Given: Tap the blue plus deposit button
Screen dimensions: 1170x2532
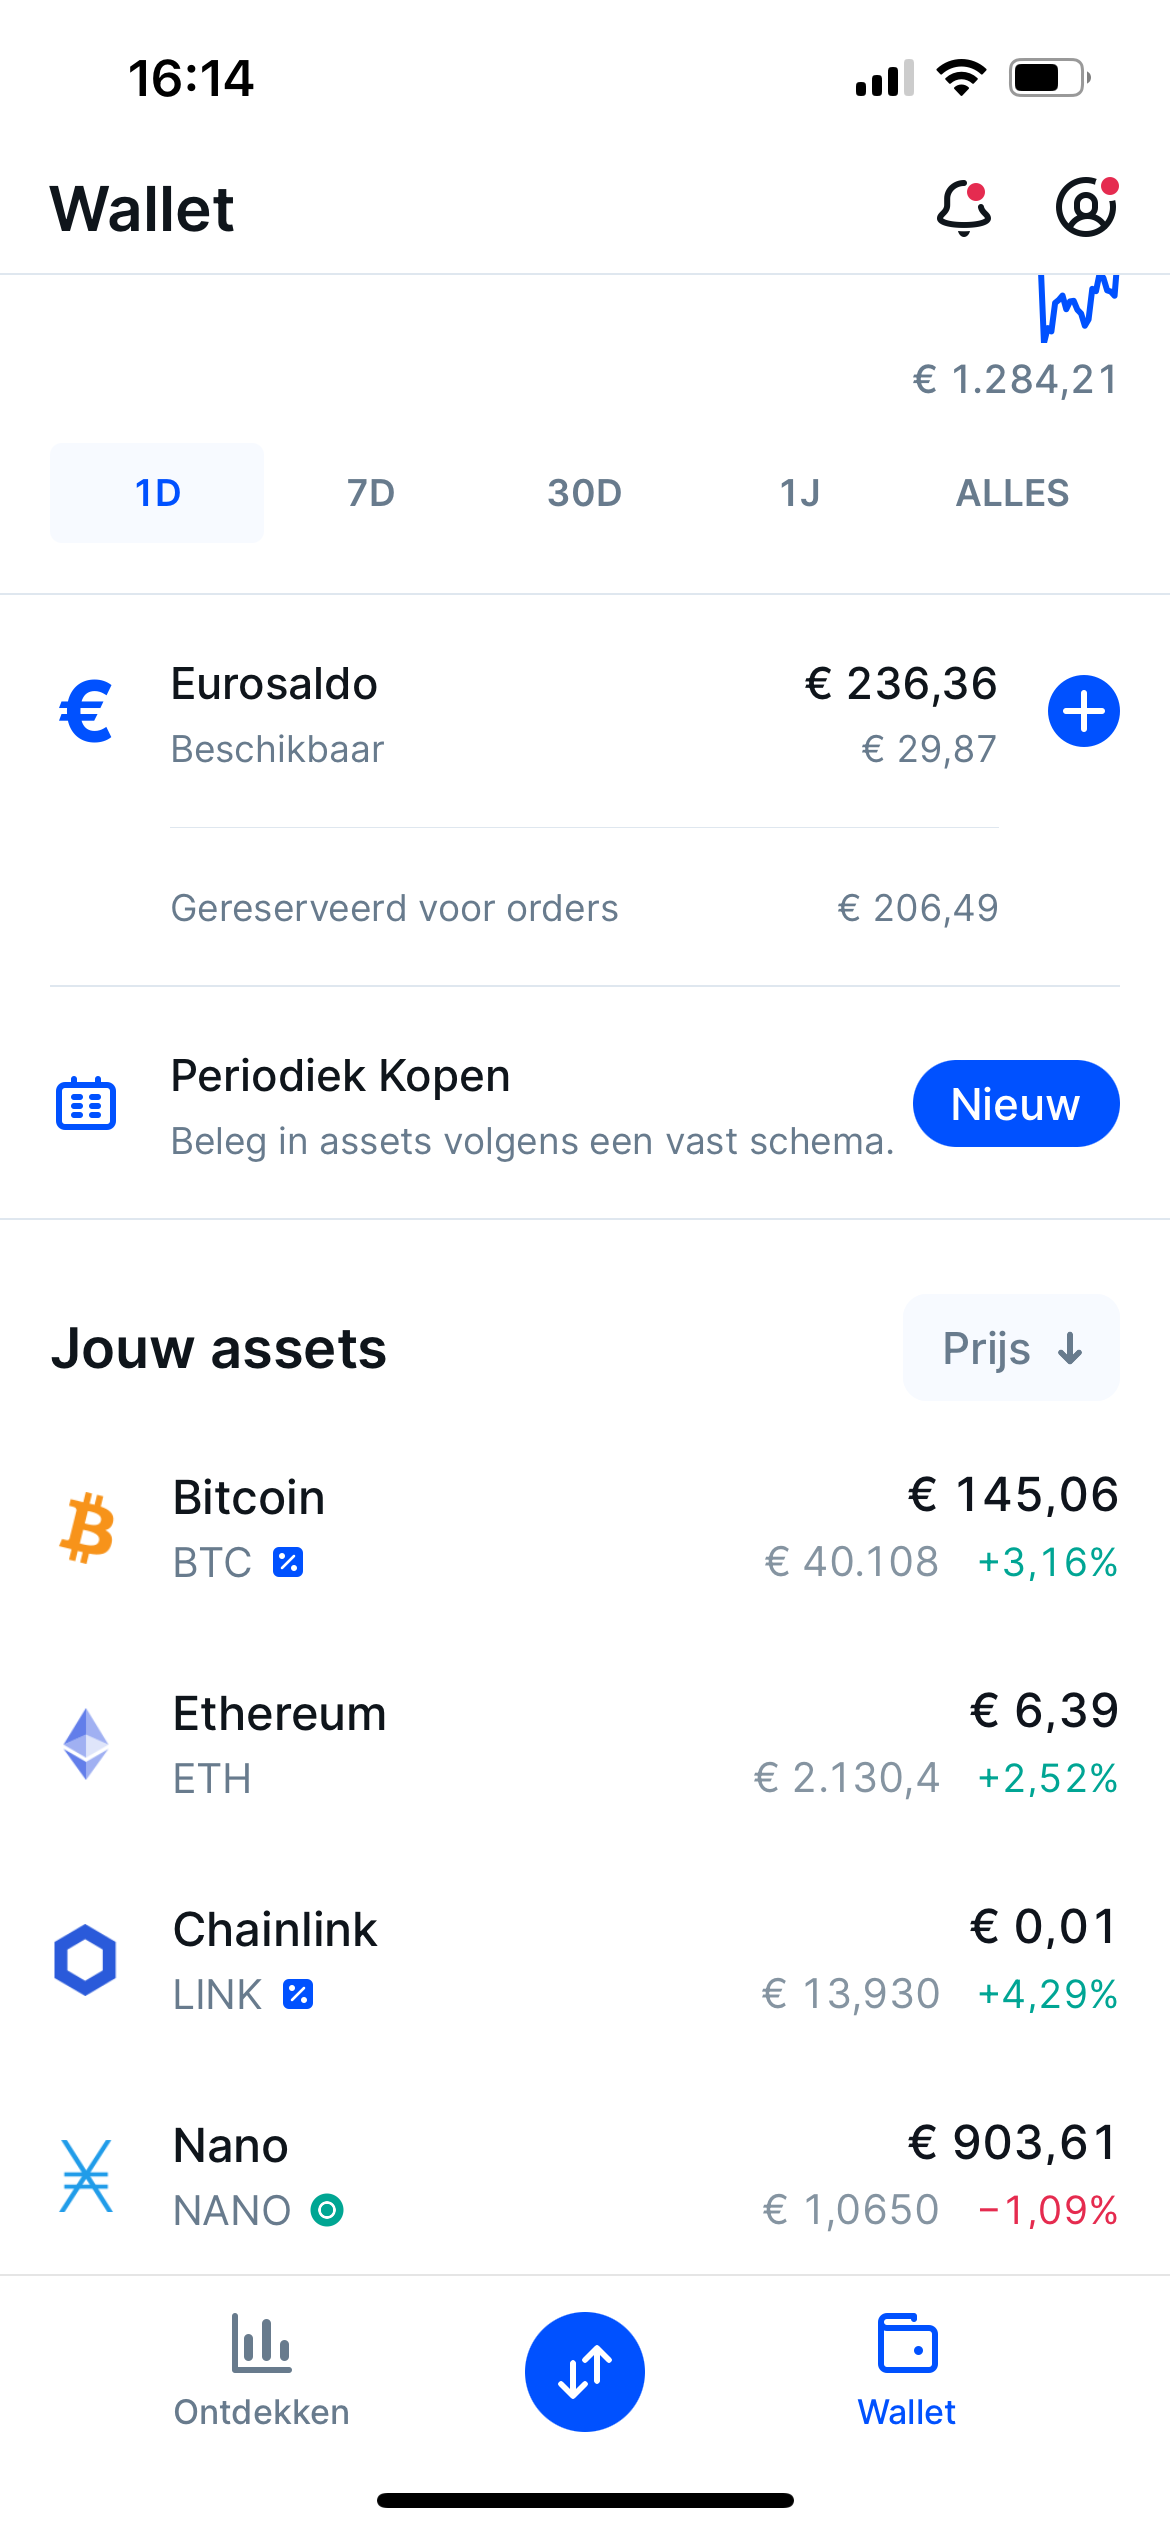Looking at the screenshot, I should pos(1084,711).
